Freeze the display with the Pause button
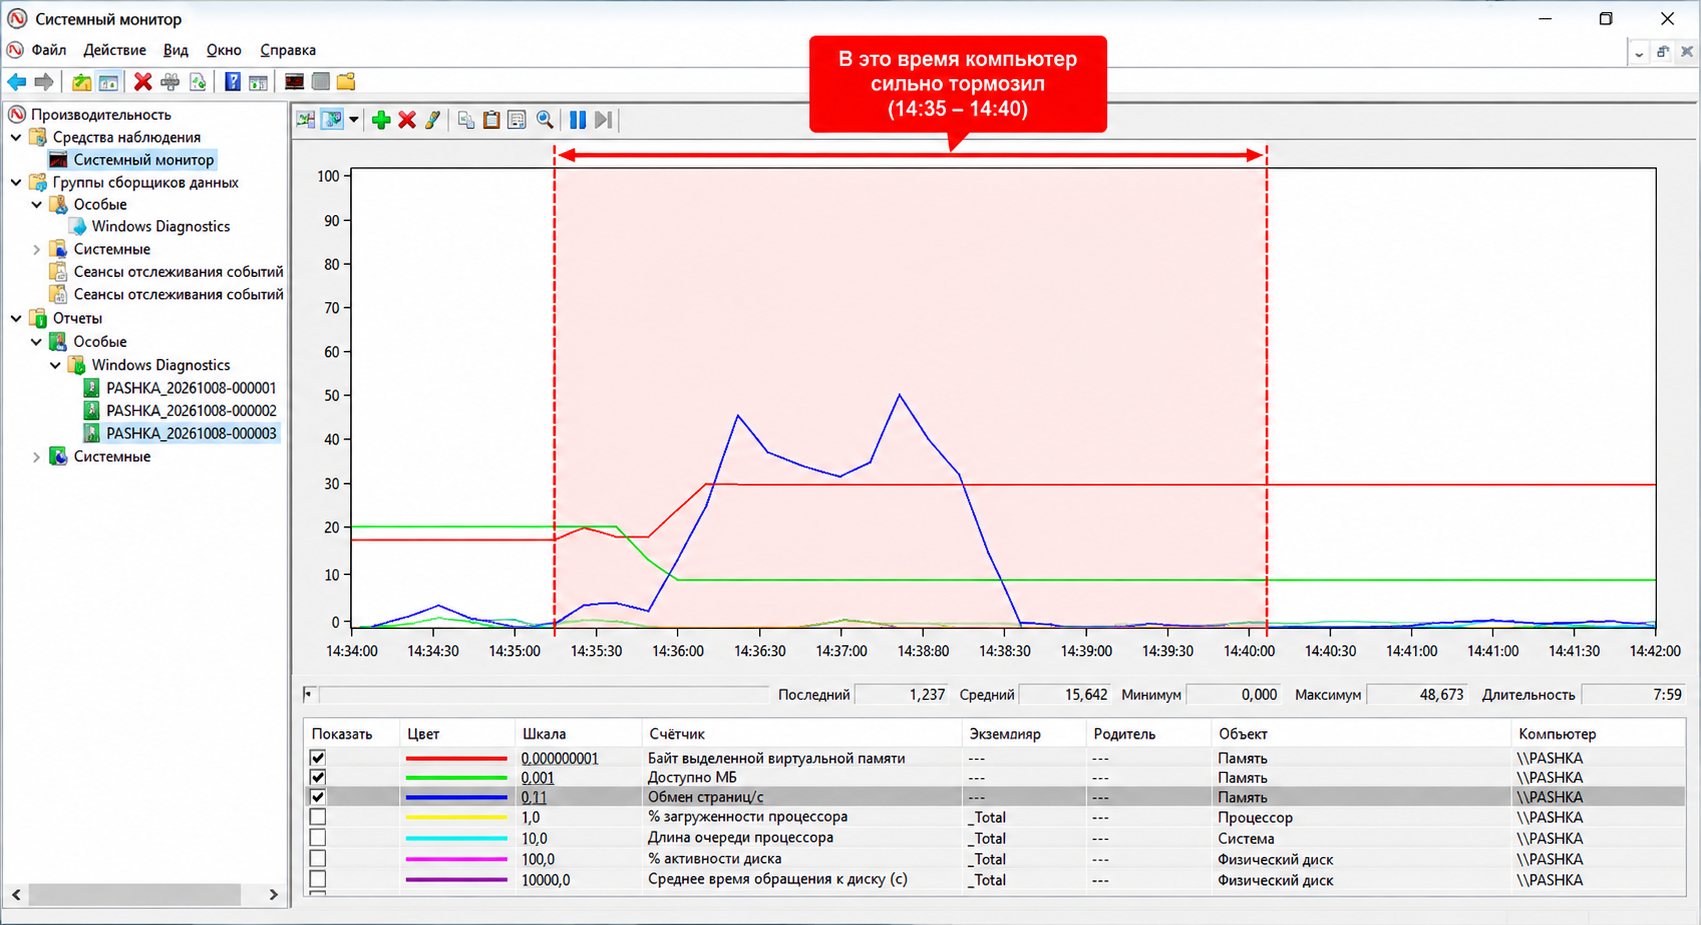Viewport: 1701px width, 925px height. pos(578,120)
